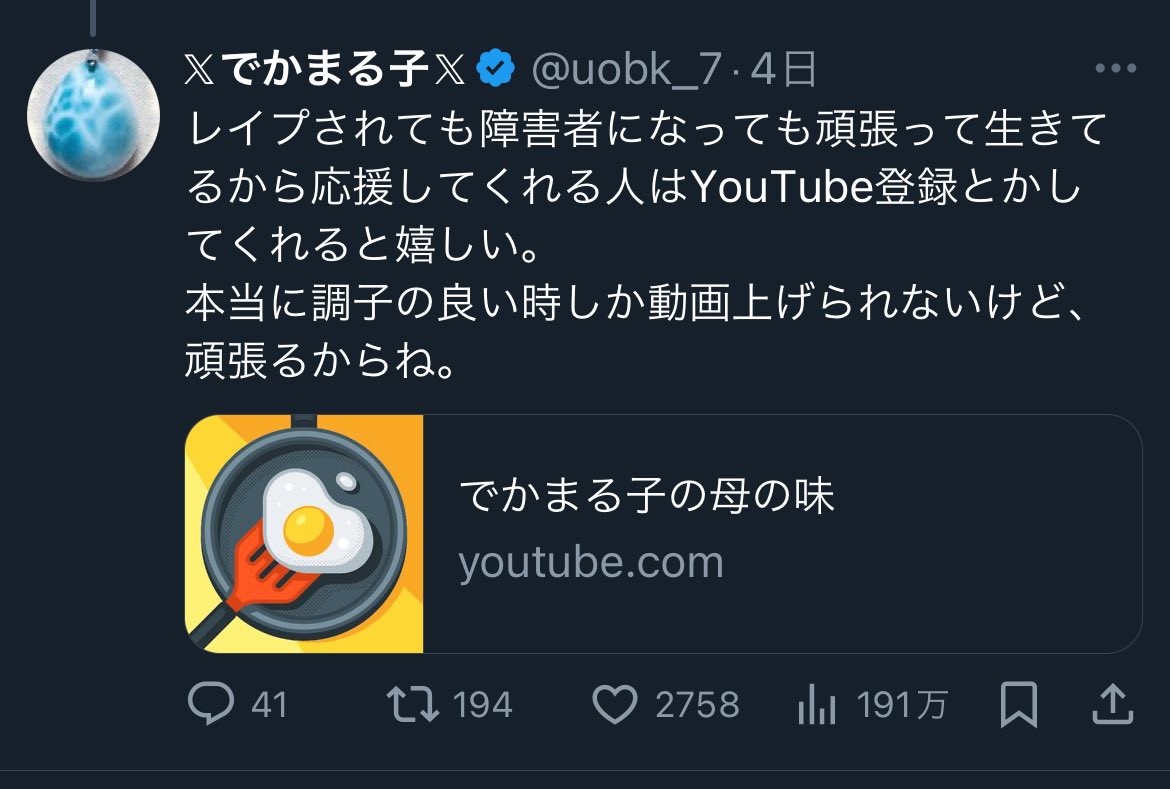Open the でかまる子の母の味 link card title
The width and height of the screenshot is (1170, 789).
646,496
